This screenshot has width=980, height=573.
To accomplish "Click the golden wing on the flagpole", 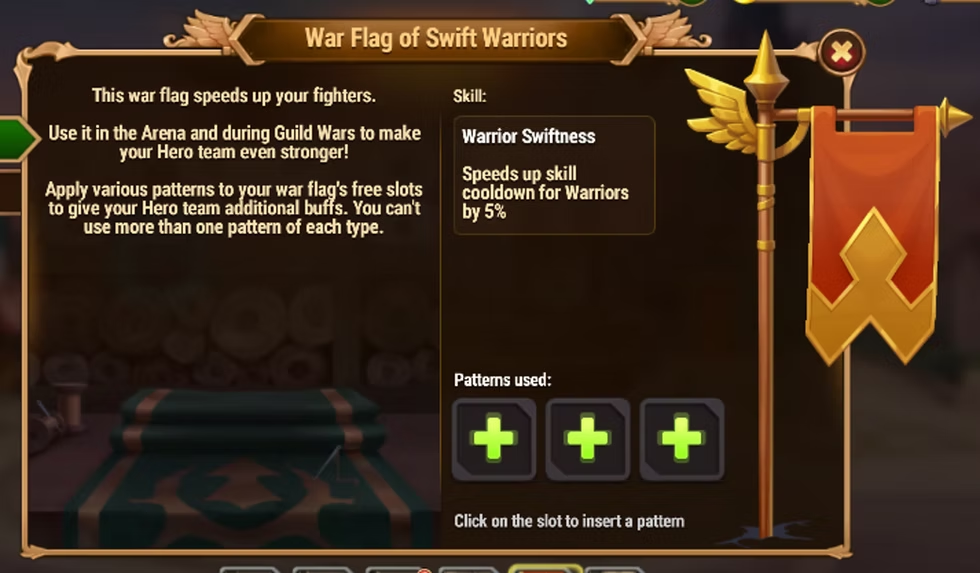I will (724, 111).
